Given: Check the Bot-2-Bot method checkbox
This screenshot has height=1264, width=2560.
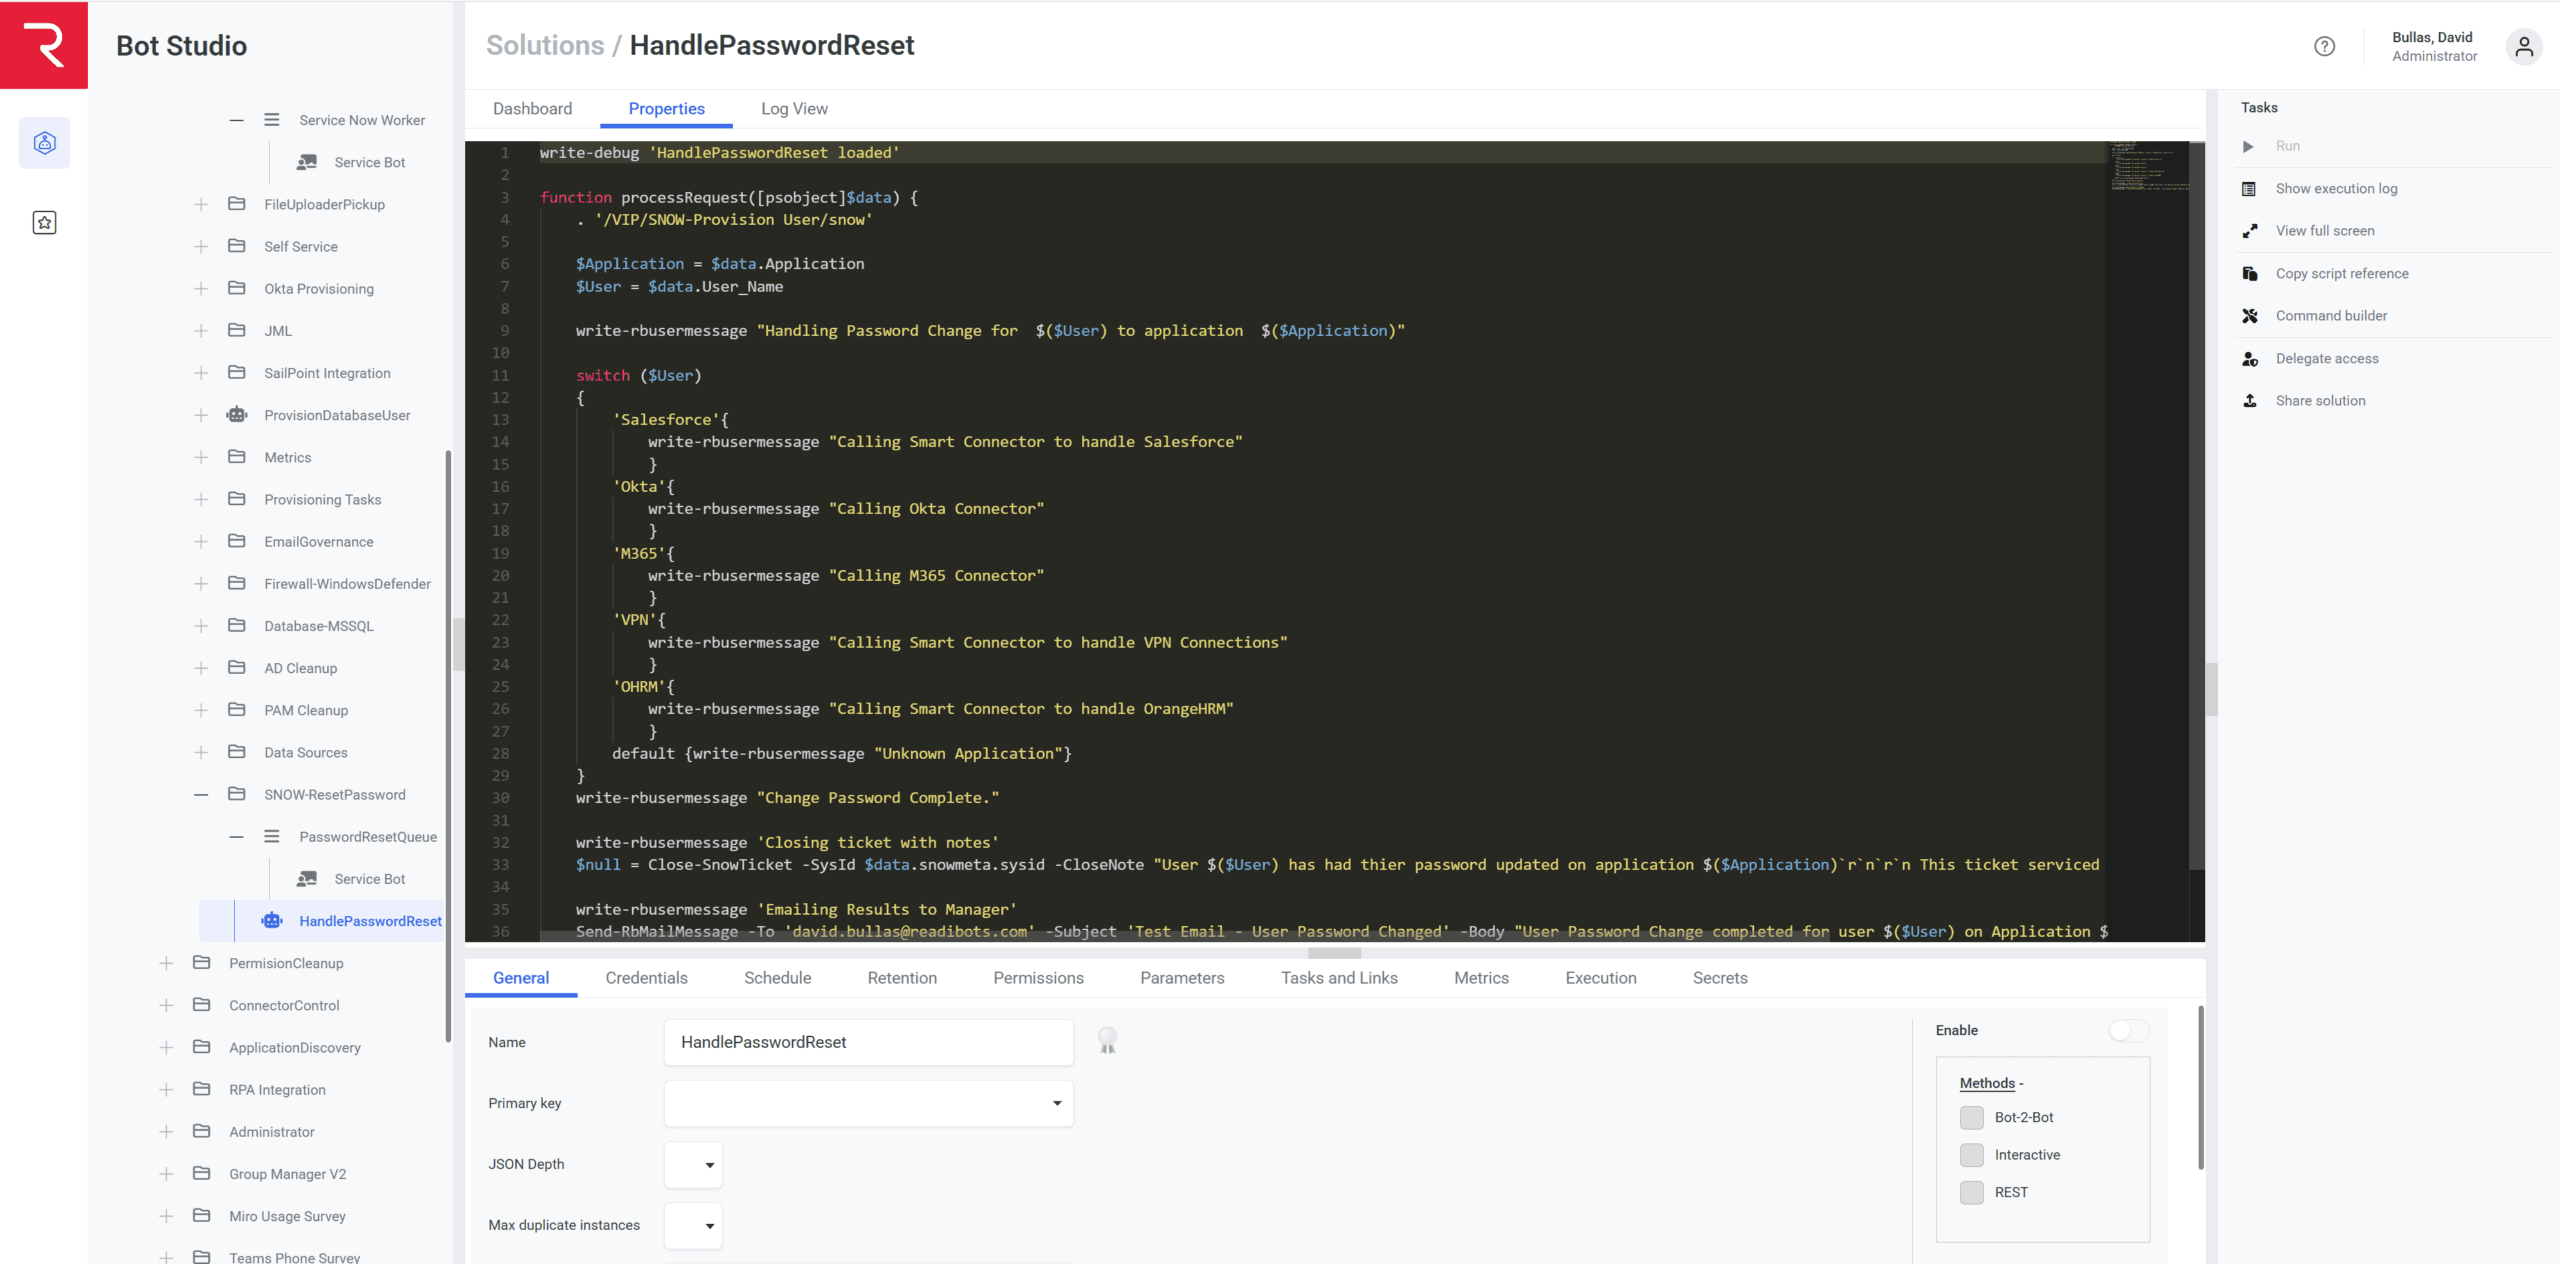Looking at the screenshot, I should pos(1971,1118).
